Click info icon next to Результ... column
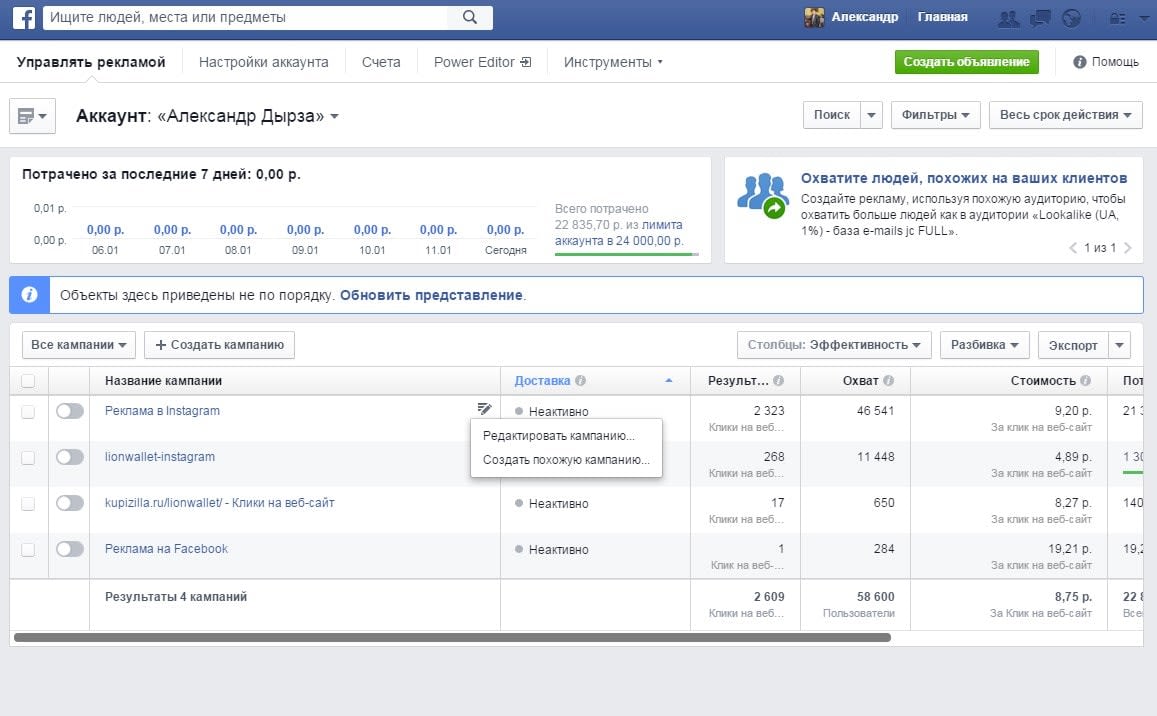Screen dimensions: 1157x716 (x=778, y=380)
